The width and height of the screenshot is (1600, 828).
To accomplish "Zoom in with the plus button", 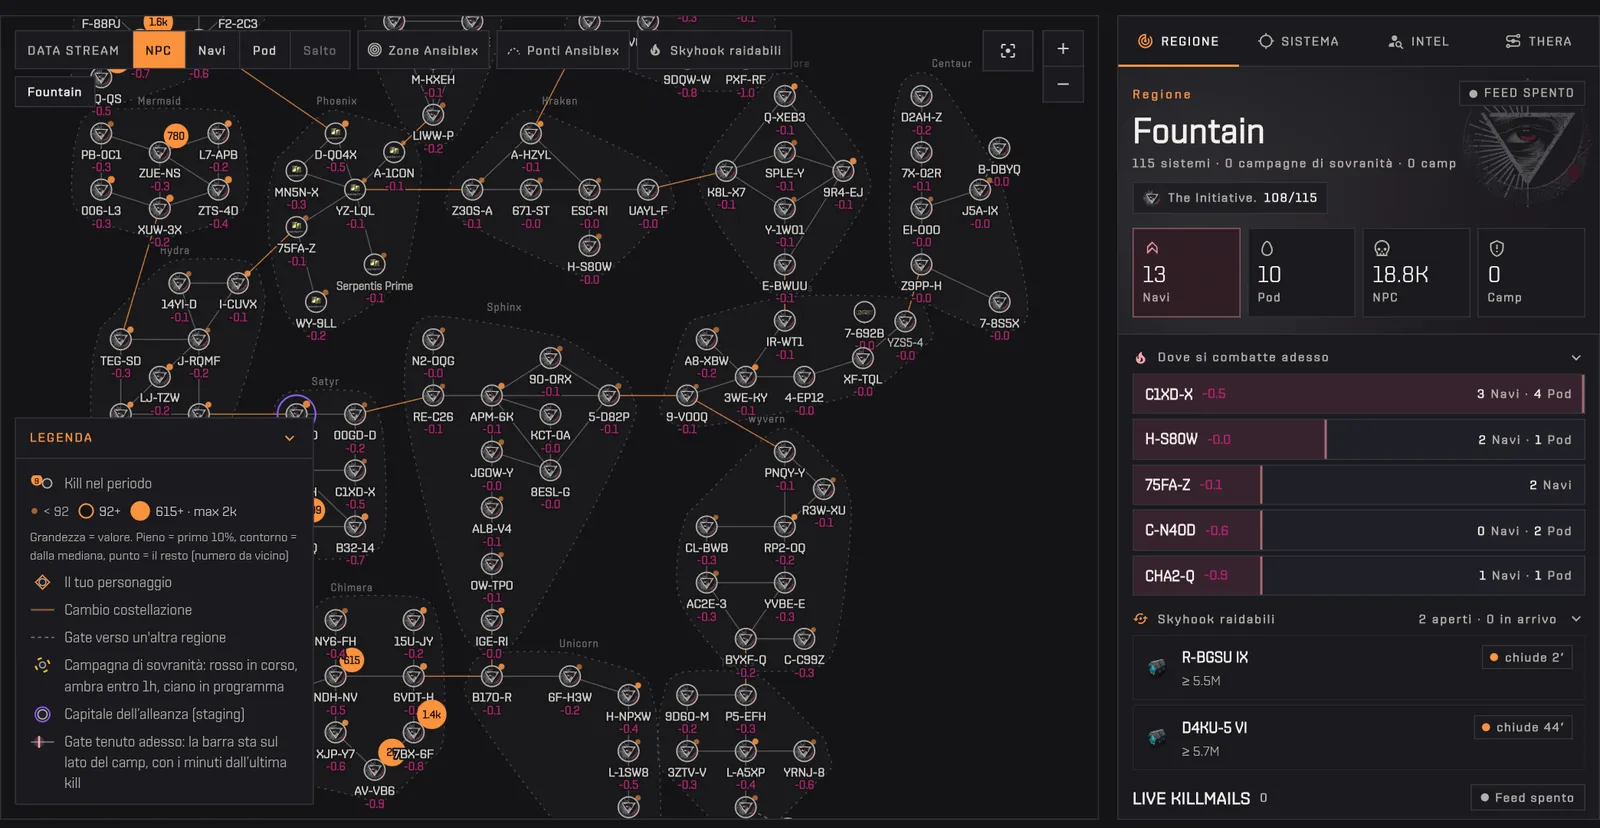I will coord(1063,48).
